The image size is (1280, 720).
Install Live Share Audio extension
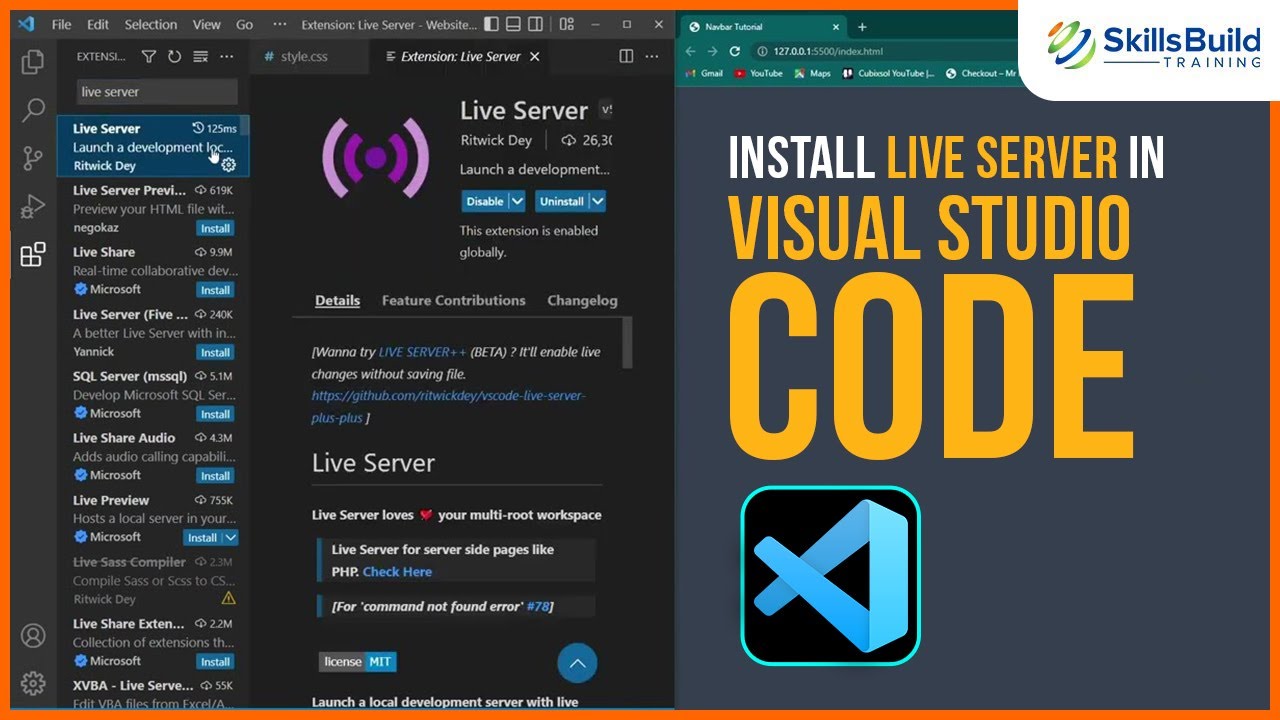(x=215, y=476)
